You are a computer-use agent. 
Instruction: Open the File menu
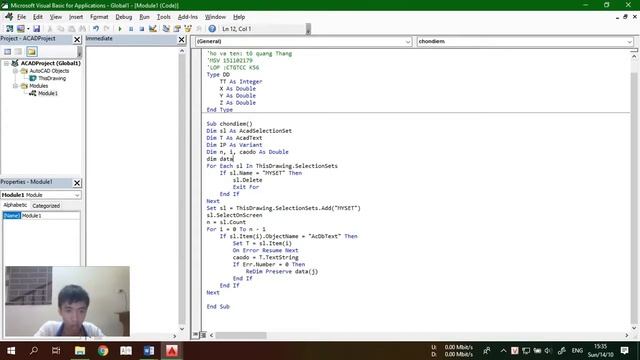click(21, 17)
